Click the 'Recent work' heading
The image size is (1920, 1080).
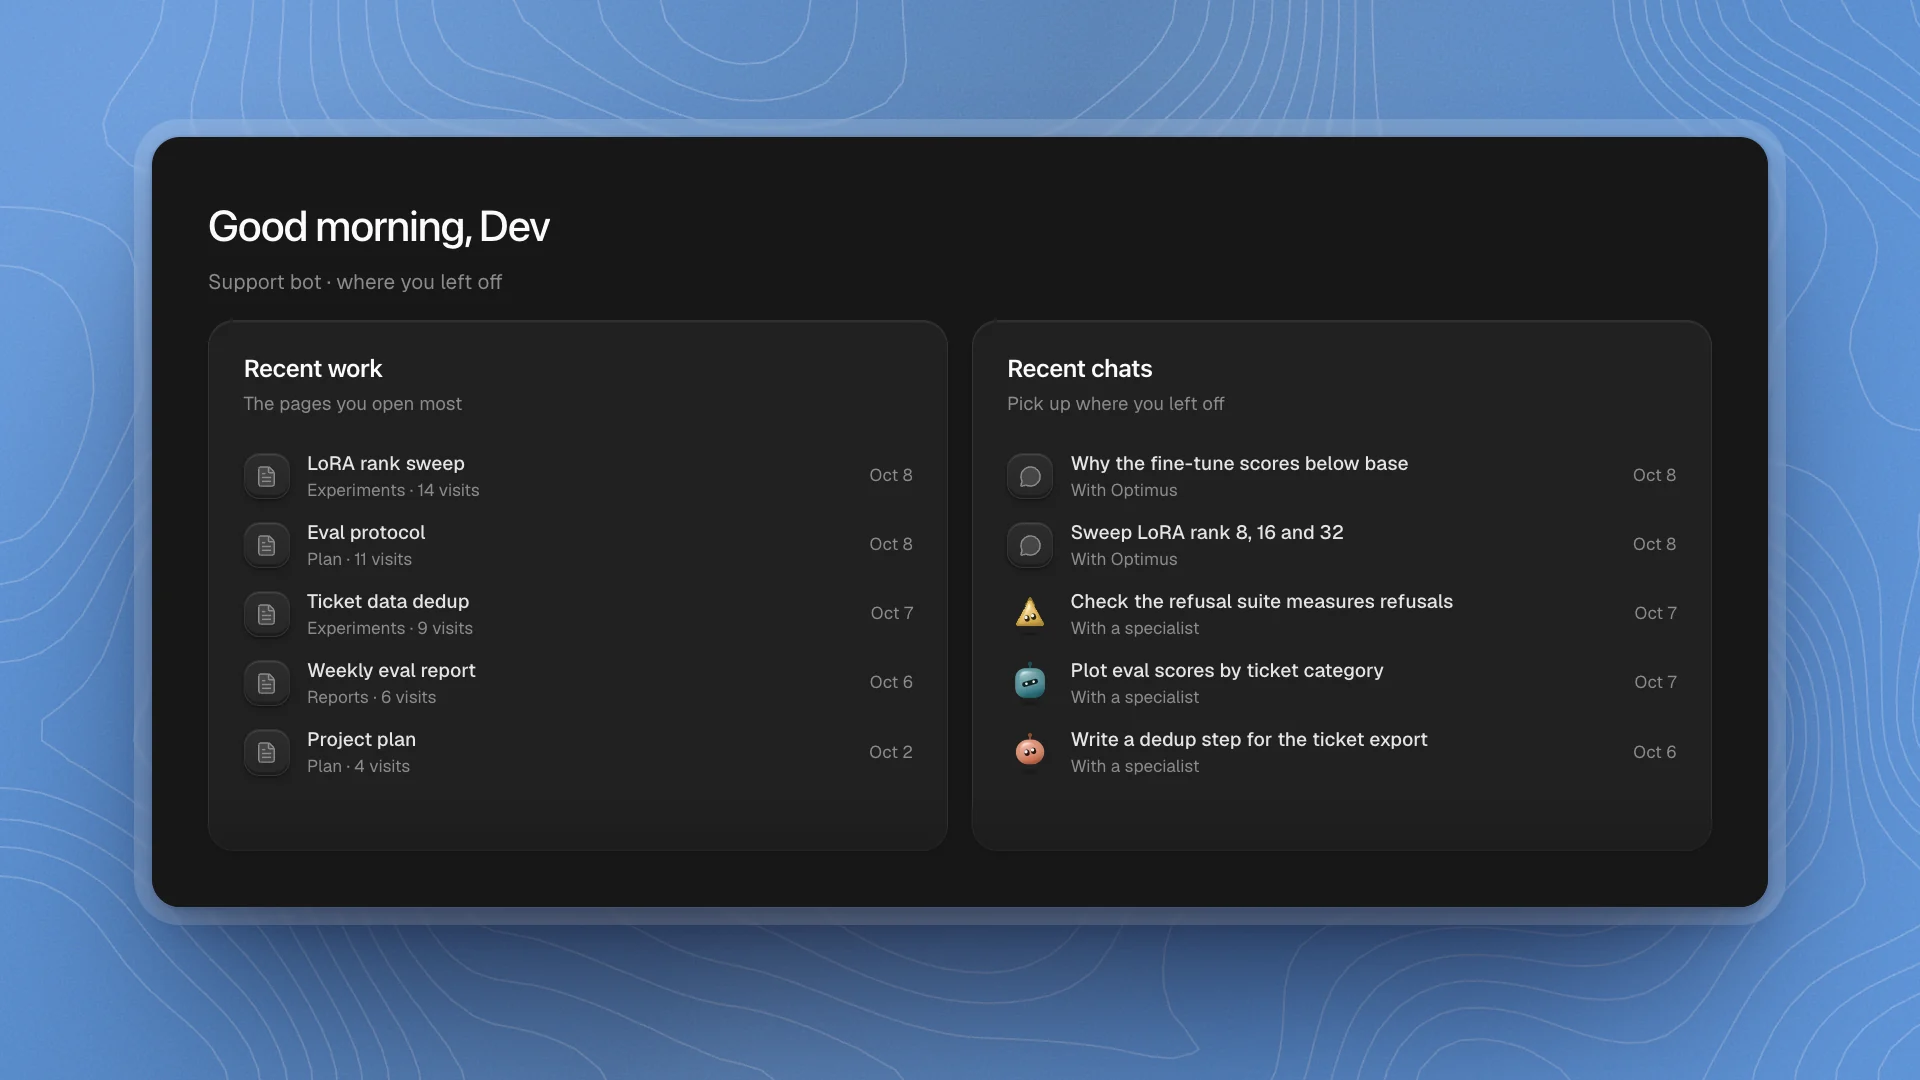(313, 369)
